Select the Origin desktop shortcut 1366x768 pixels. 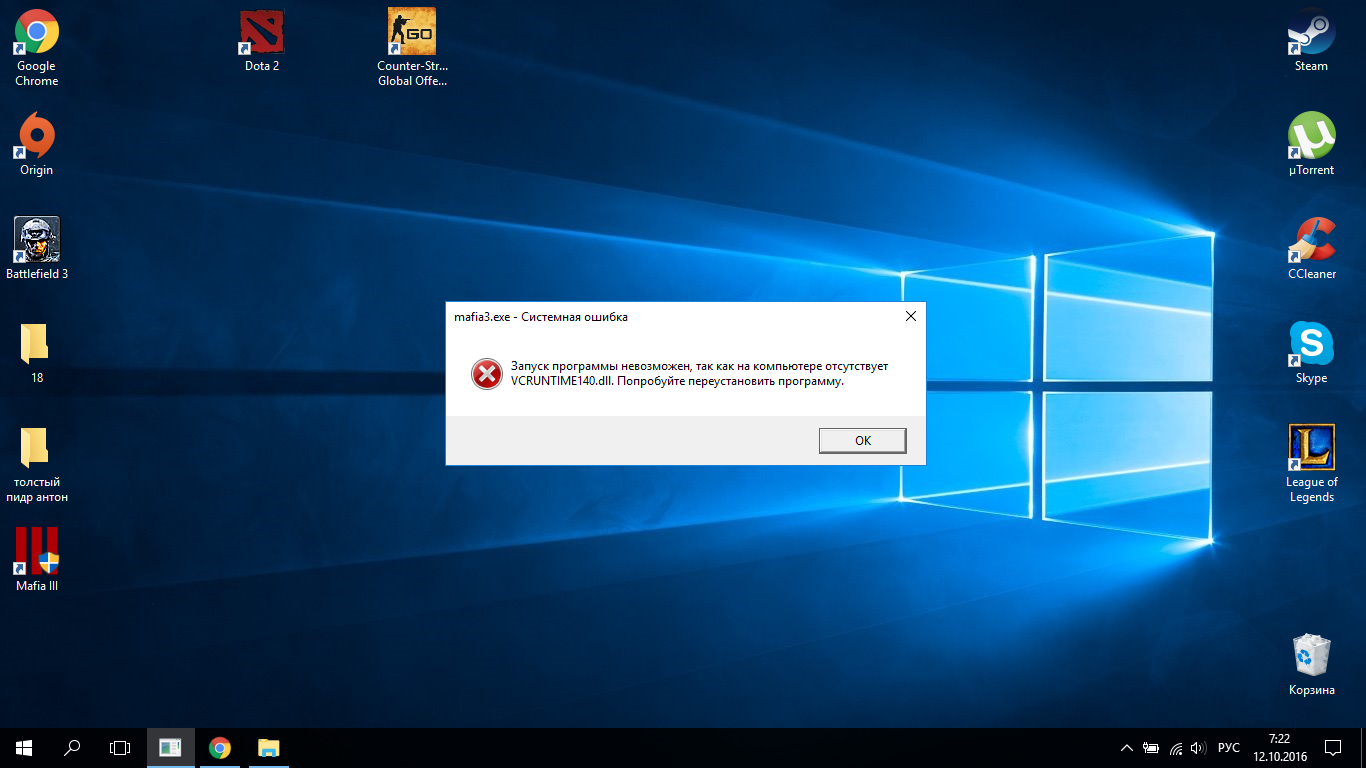[x=37, y=145]
